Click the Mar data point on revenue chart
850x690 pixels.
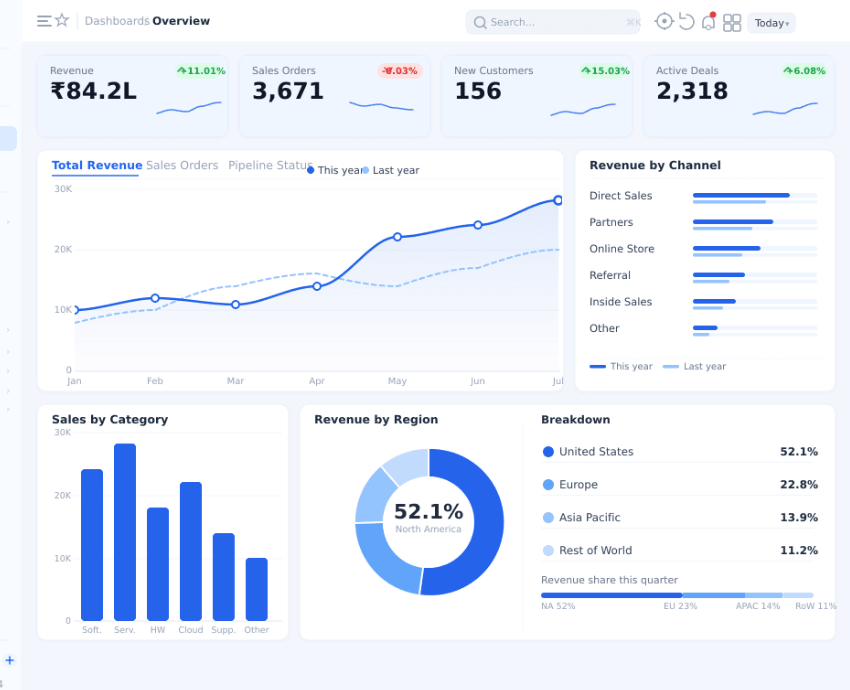pos(235,305)
